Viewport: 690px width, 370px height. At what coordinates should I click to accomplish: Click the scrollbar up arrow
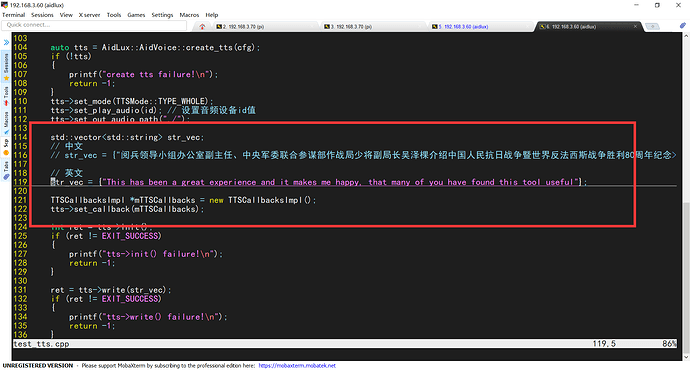point(686,37)
